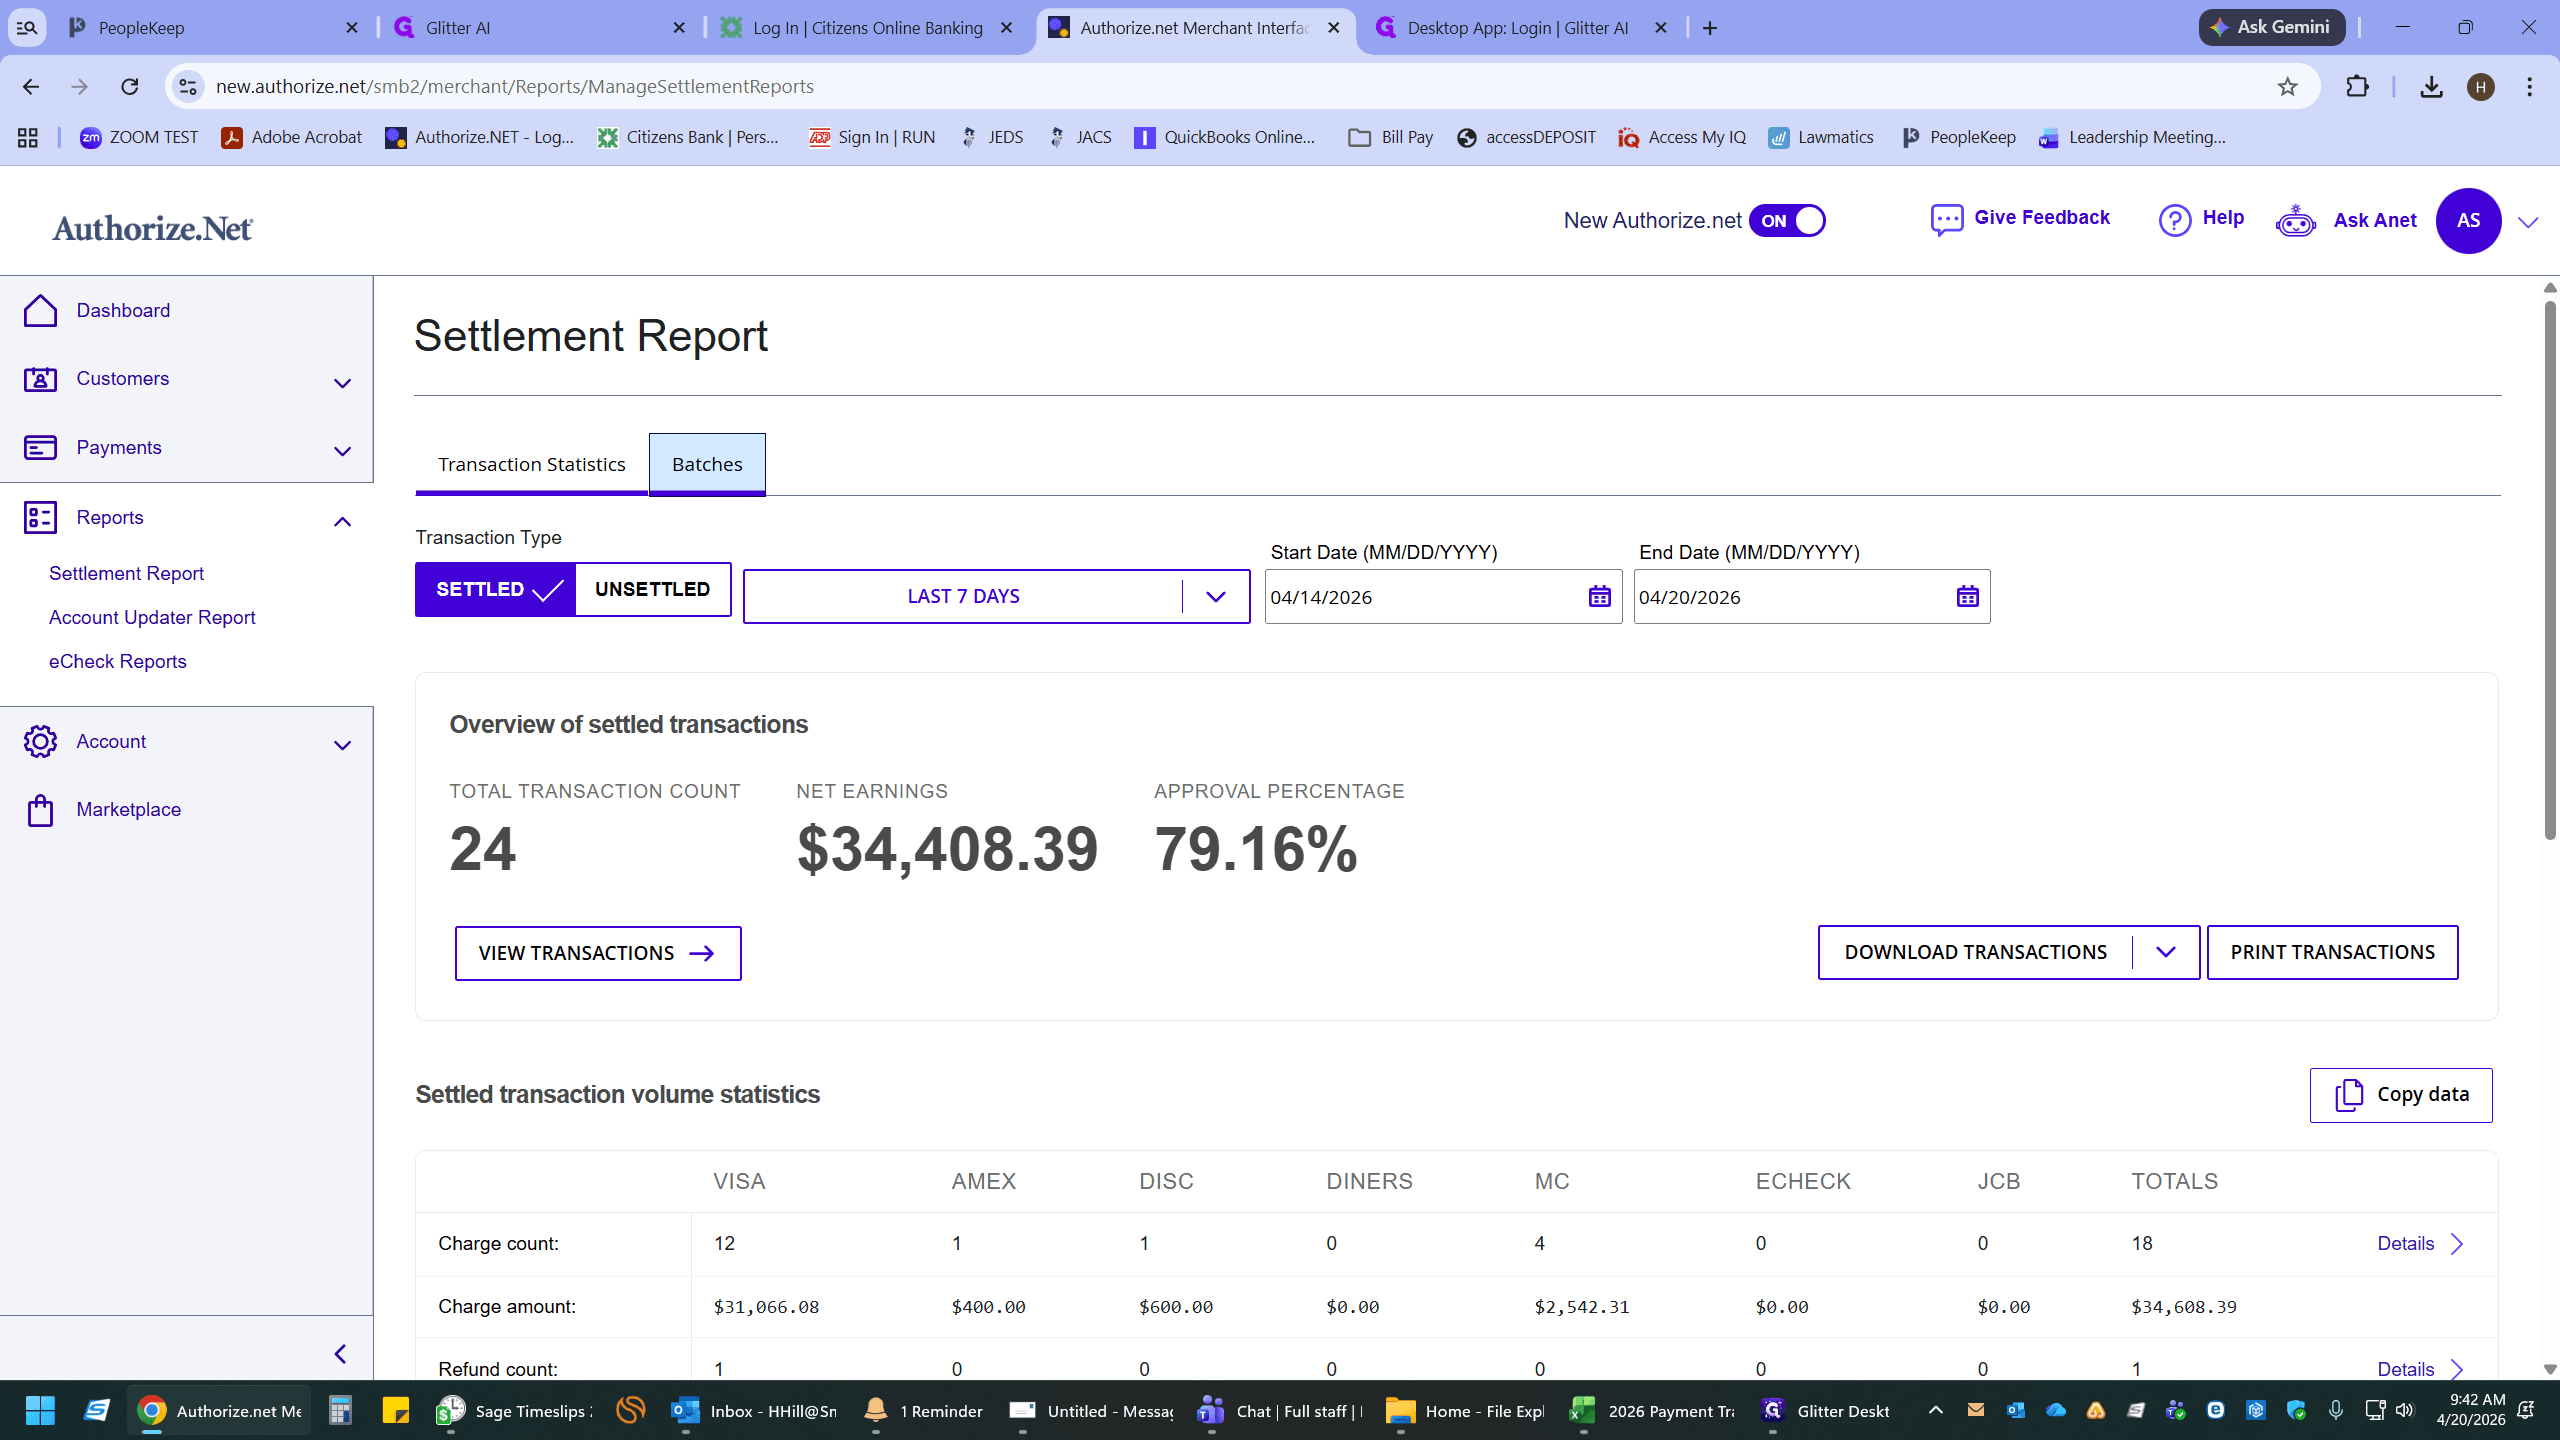Image resolution: width=2560 pixels, height=1440 pixels.
Task: Click the Ask Anet robot icon
Action: tap(2295, 221)
